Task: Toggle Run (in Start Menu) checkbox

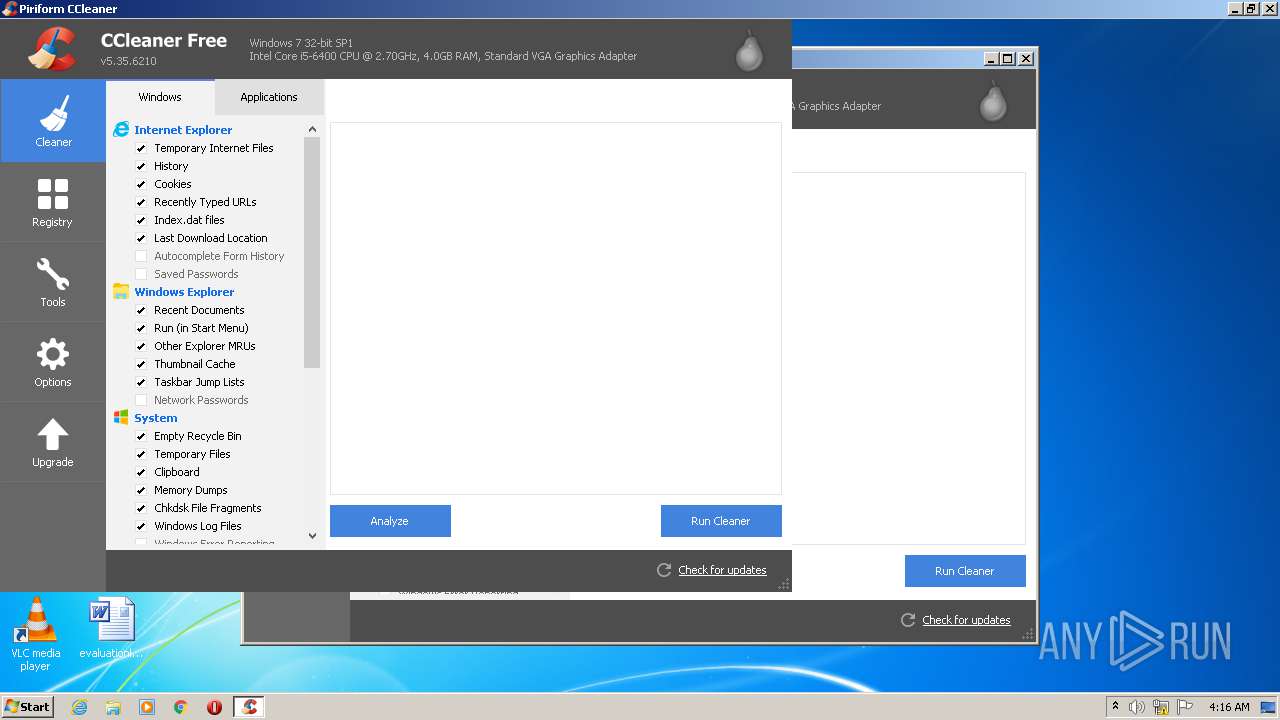Action: click(141, 328)
